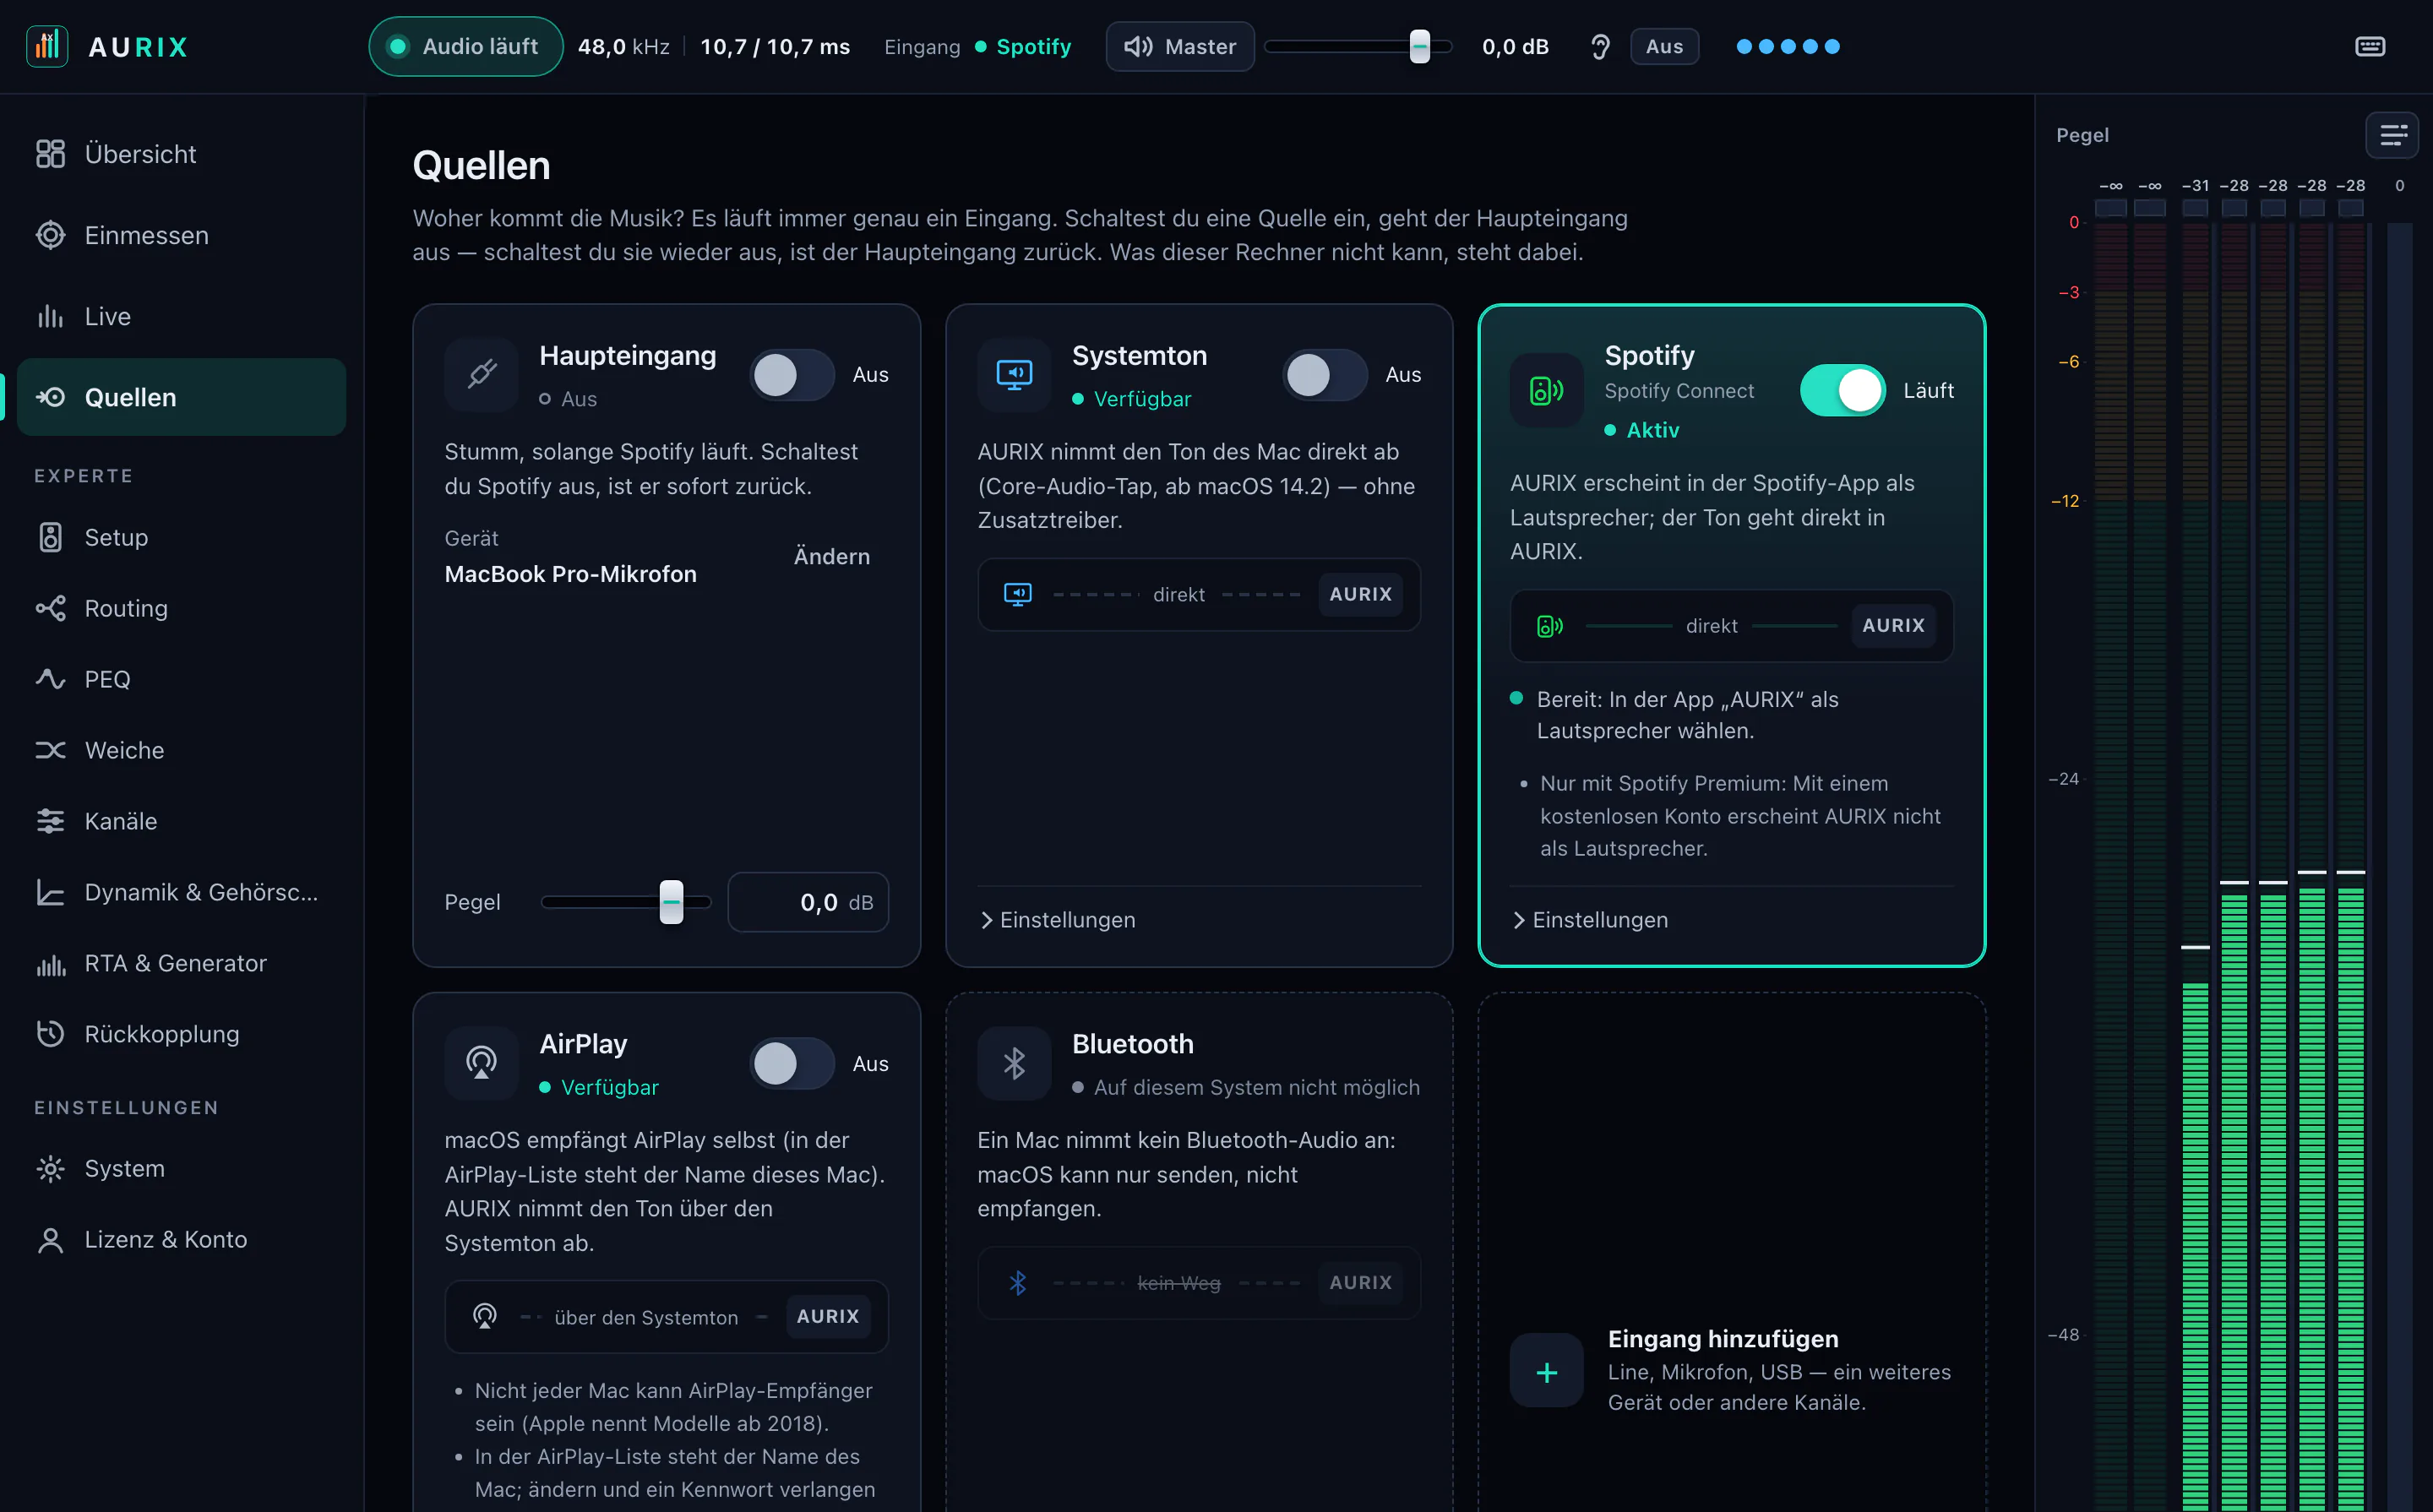Open Rückkopplung page
This screenshot has height=1512, width=2433.
[182, 1034]
